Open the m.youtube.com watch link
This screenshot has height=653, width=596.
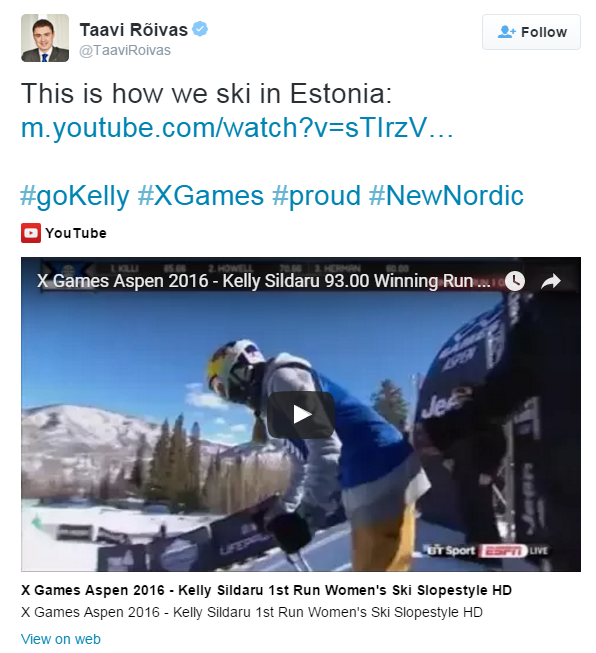pyautogui.click(x=237, y=127)
